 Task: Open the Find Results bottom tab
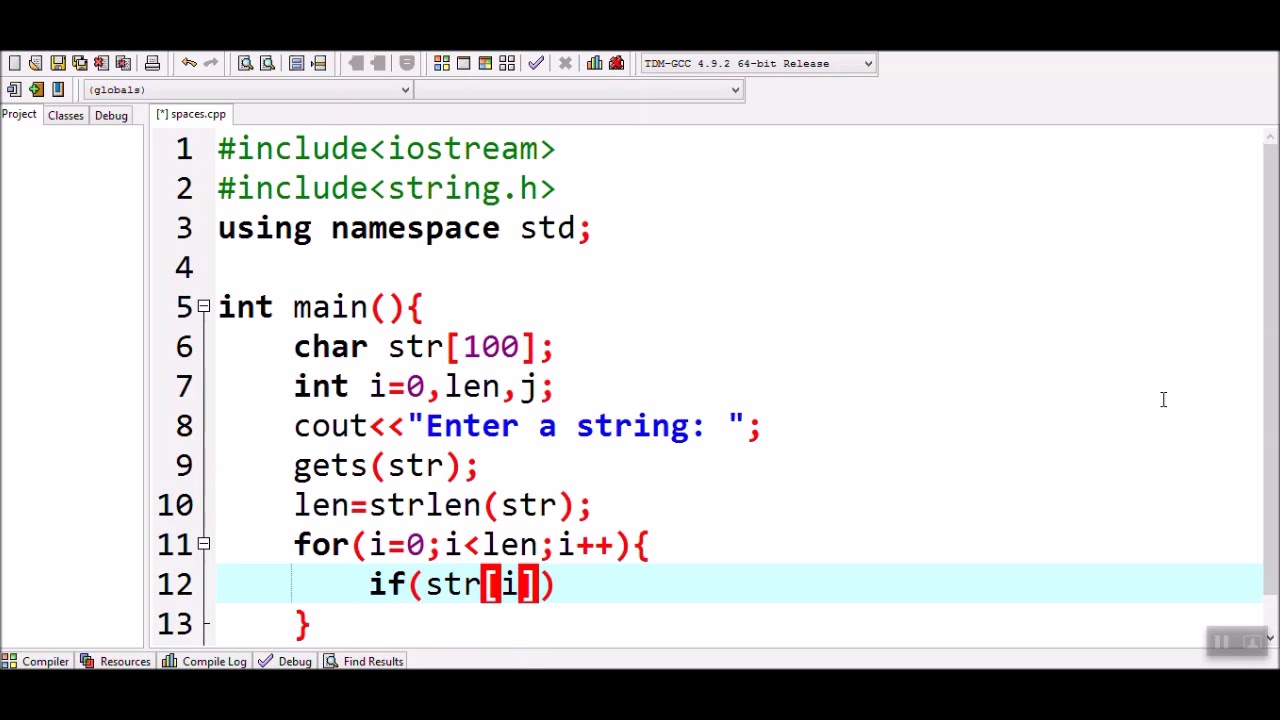point(363,661)
